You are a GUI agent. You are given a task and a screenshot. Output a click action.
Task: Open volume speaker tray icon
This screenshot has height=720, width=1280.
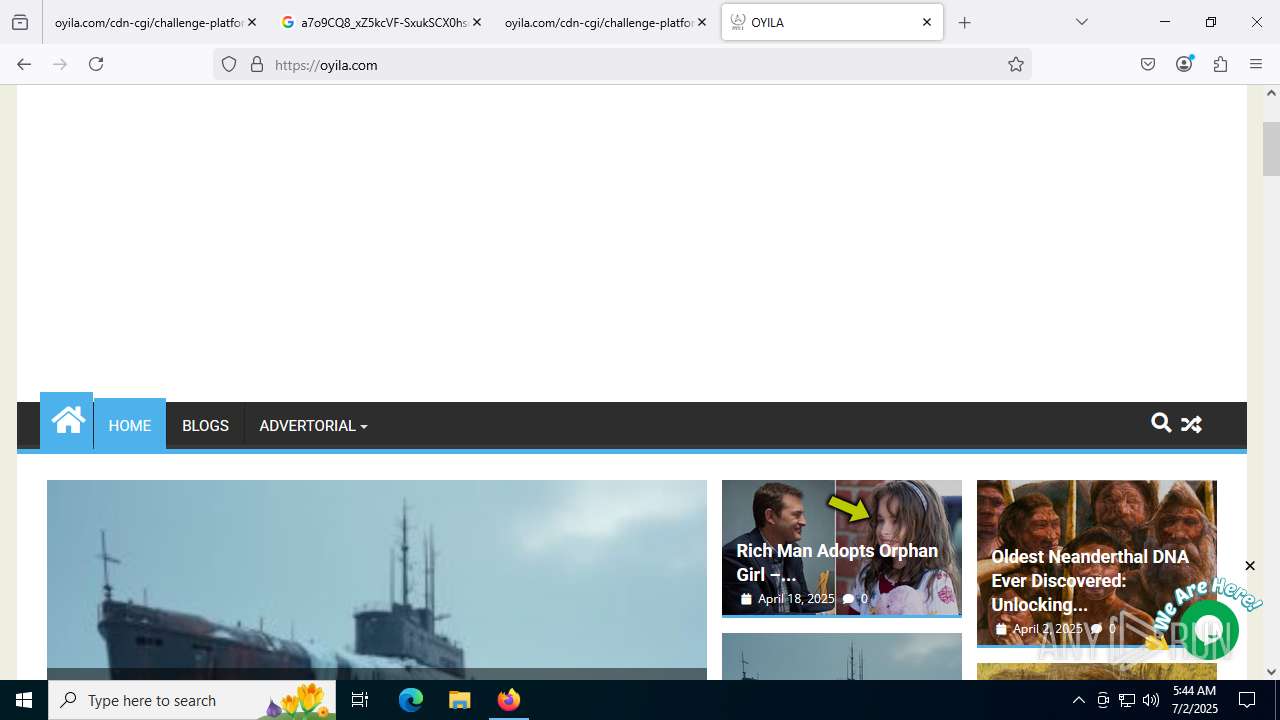tap(1151, 700)
